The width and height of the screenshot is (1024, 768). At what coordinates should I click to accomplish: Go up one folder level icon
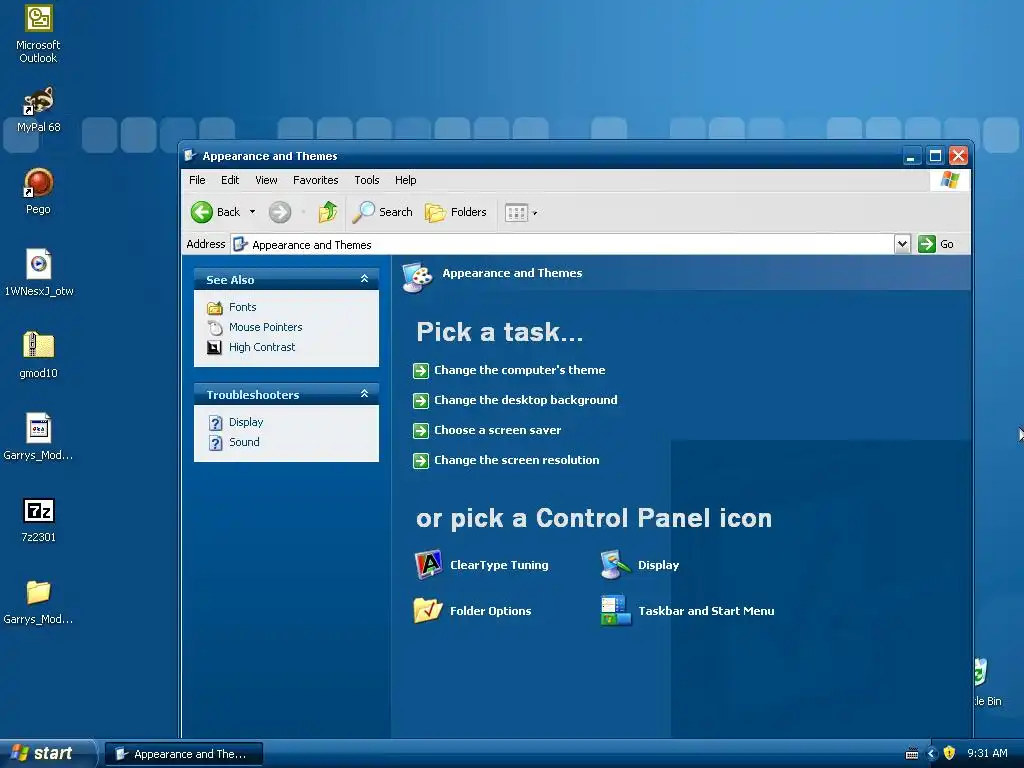327,212
